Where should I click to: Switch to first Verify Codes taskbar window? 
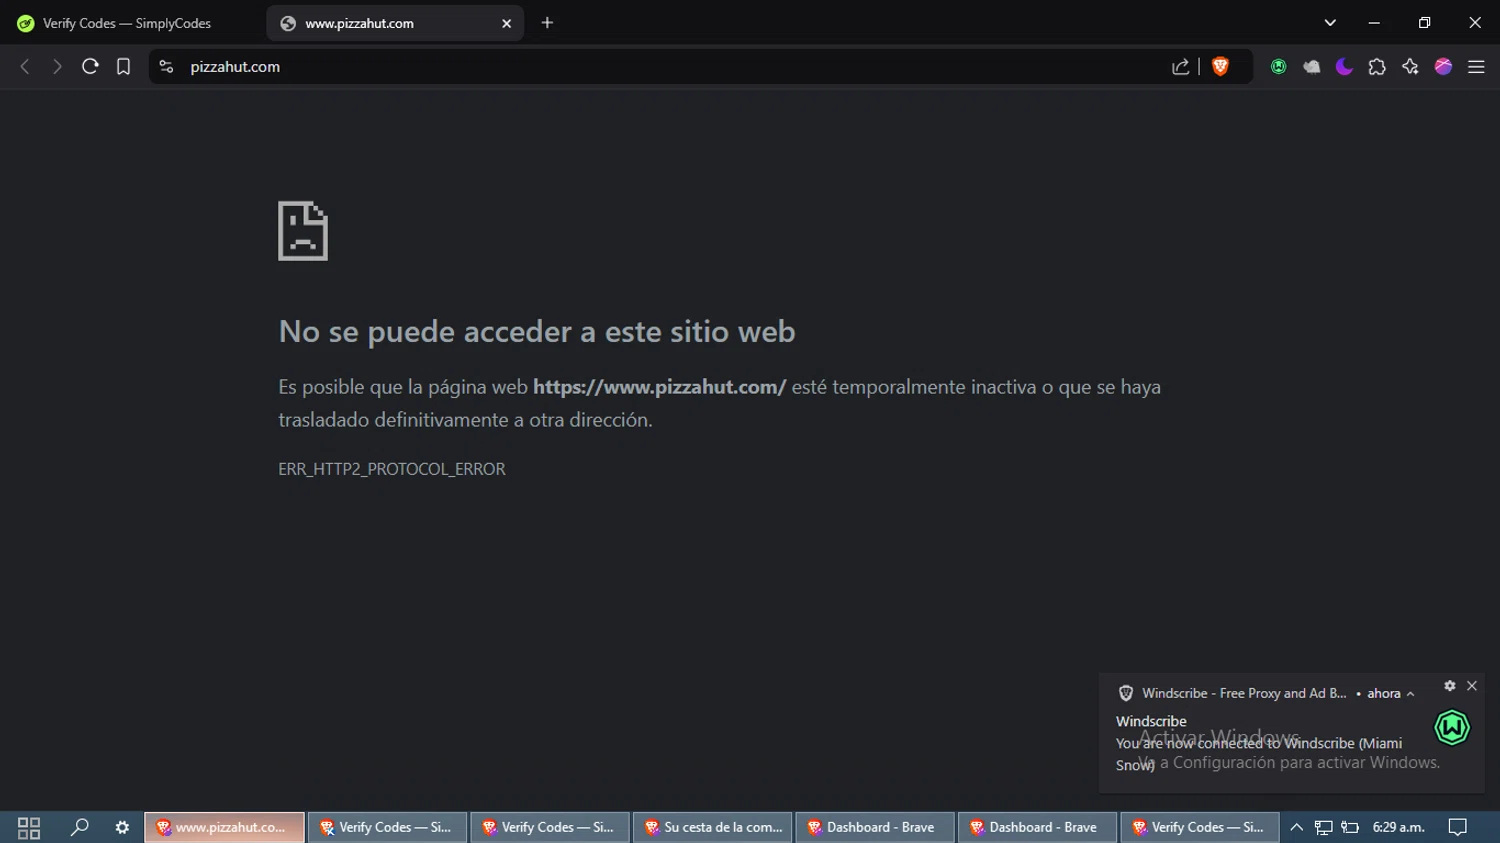pos(387,827)
